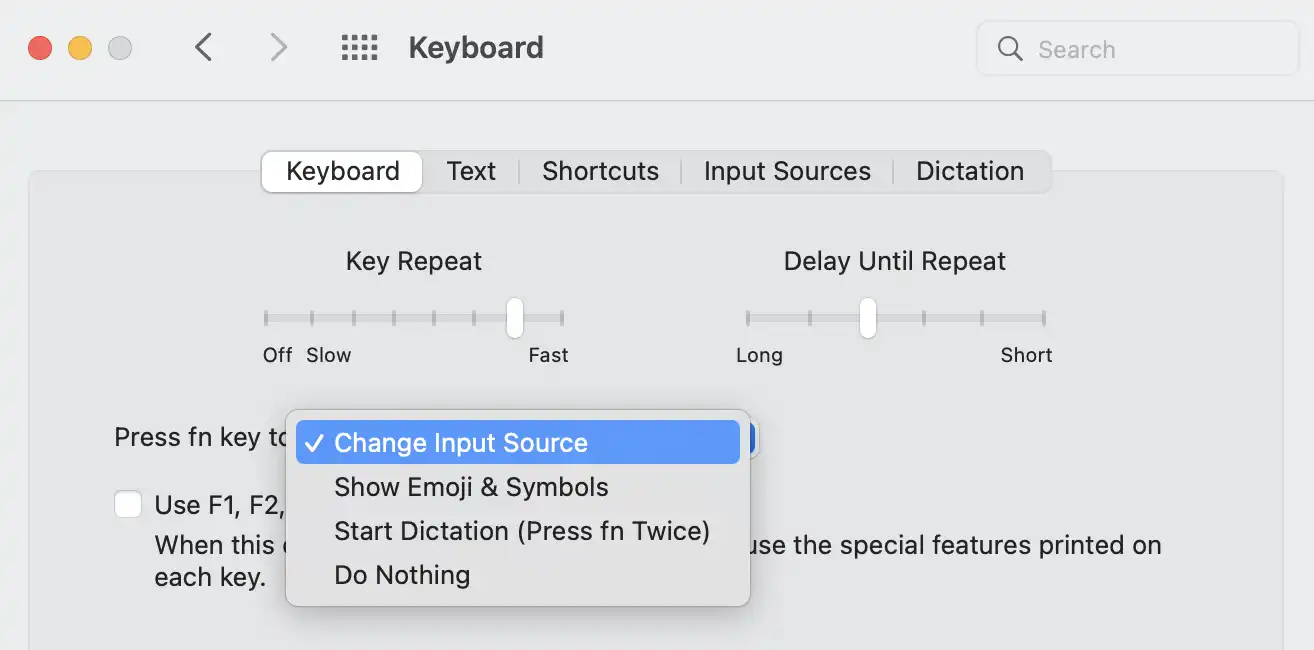Open the show-all-preferences grid icon
Screen dimensions: 1314x650
click(x=359, y=47)
